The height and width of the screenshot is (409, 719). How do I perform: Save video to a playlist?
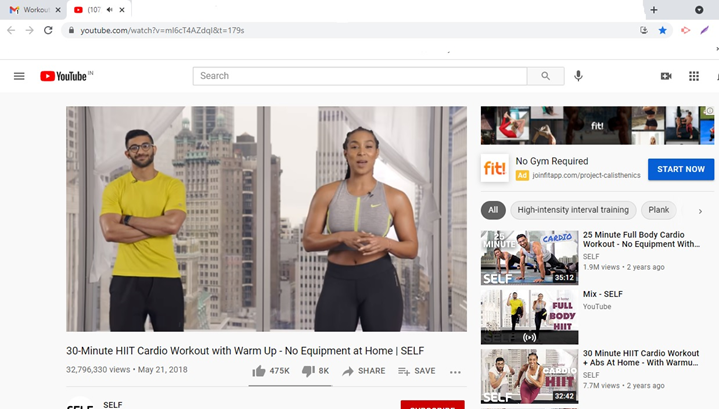tap(417, 371)
